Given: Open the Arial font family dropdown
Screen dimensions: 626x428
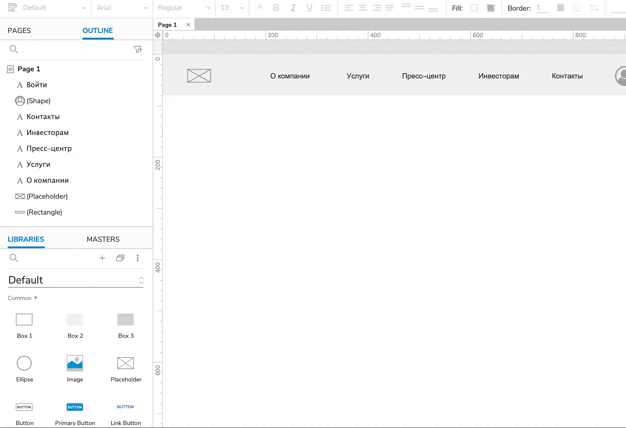Looking at the screenshot, I should pyautogui.click(x=122, y=8).
